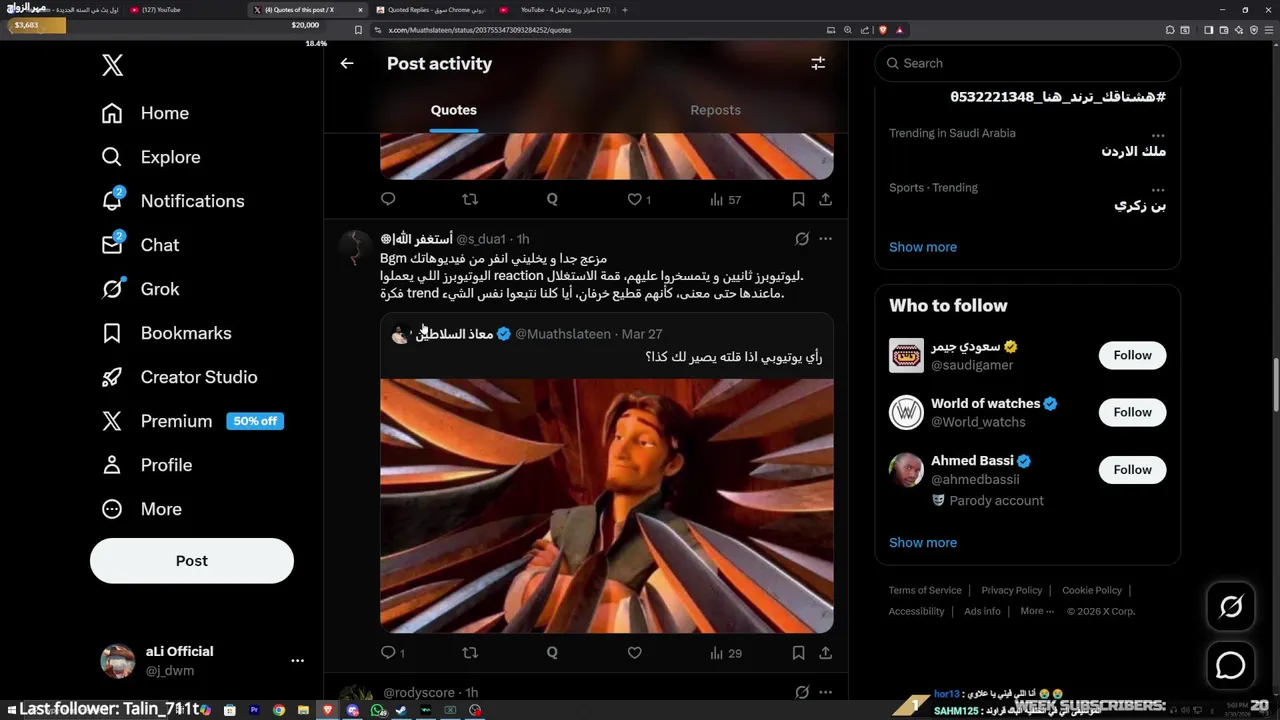The height and width of the screenshot is (720, 1280).
Task: Click Show more under Who to follow
Action: click(923, 542)
